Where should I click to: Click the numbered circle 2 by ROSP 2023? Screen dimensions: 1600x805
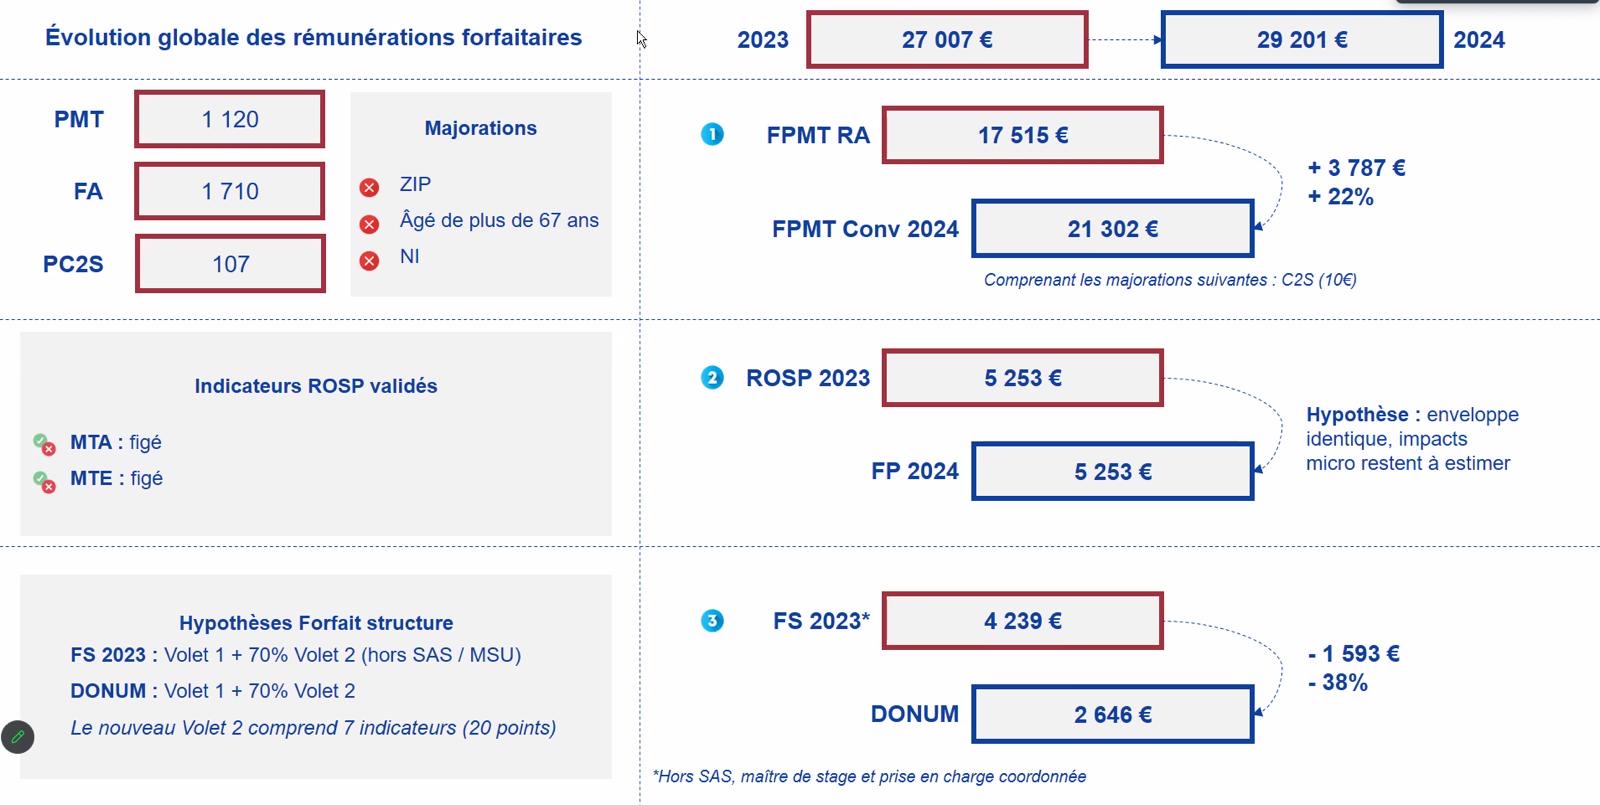712,377
